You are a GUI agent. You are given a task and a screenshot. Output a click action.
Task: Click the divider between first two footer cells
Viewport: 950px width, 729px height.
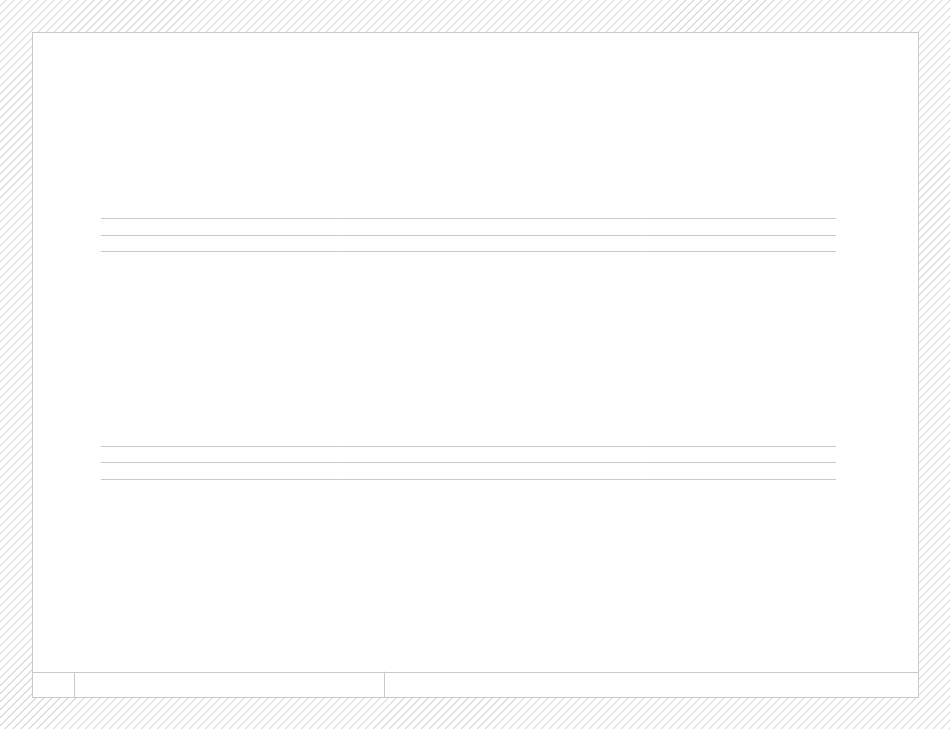(x=75, y=685)
